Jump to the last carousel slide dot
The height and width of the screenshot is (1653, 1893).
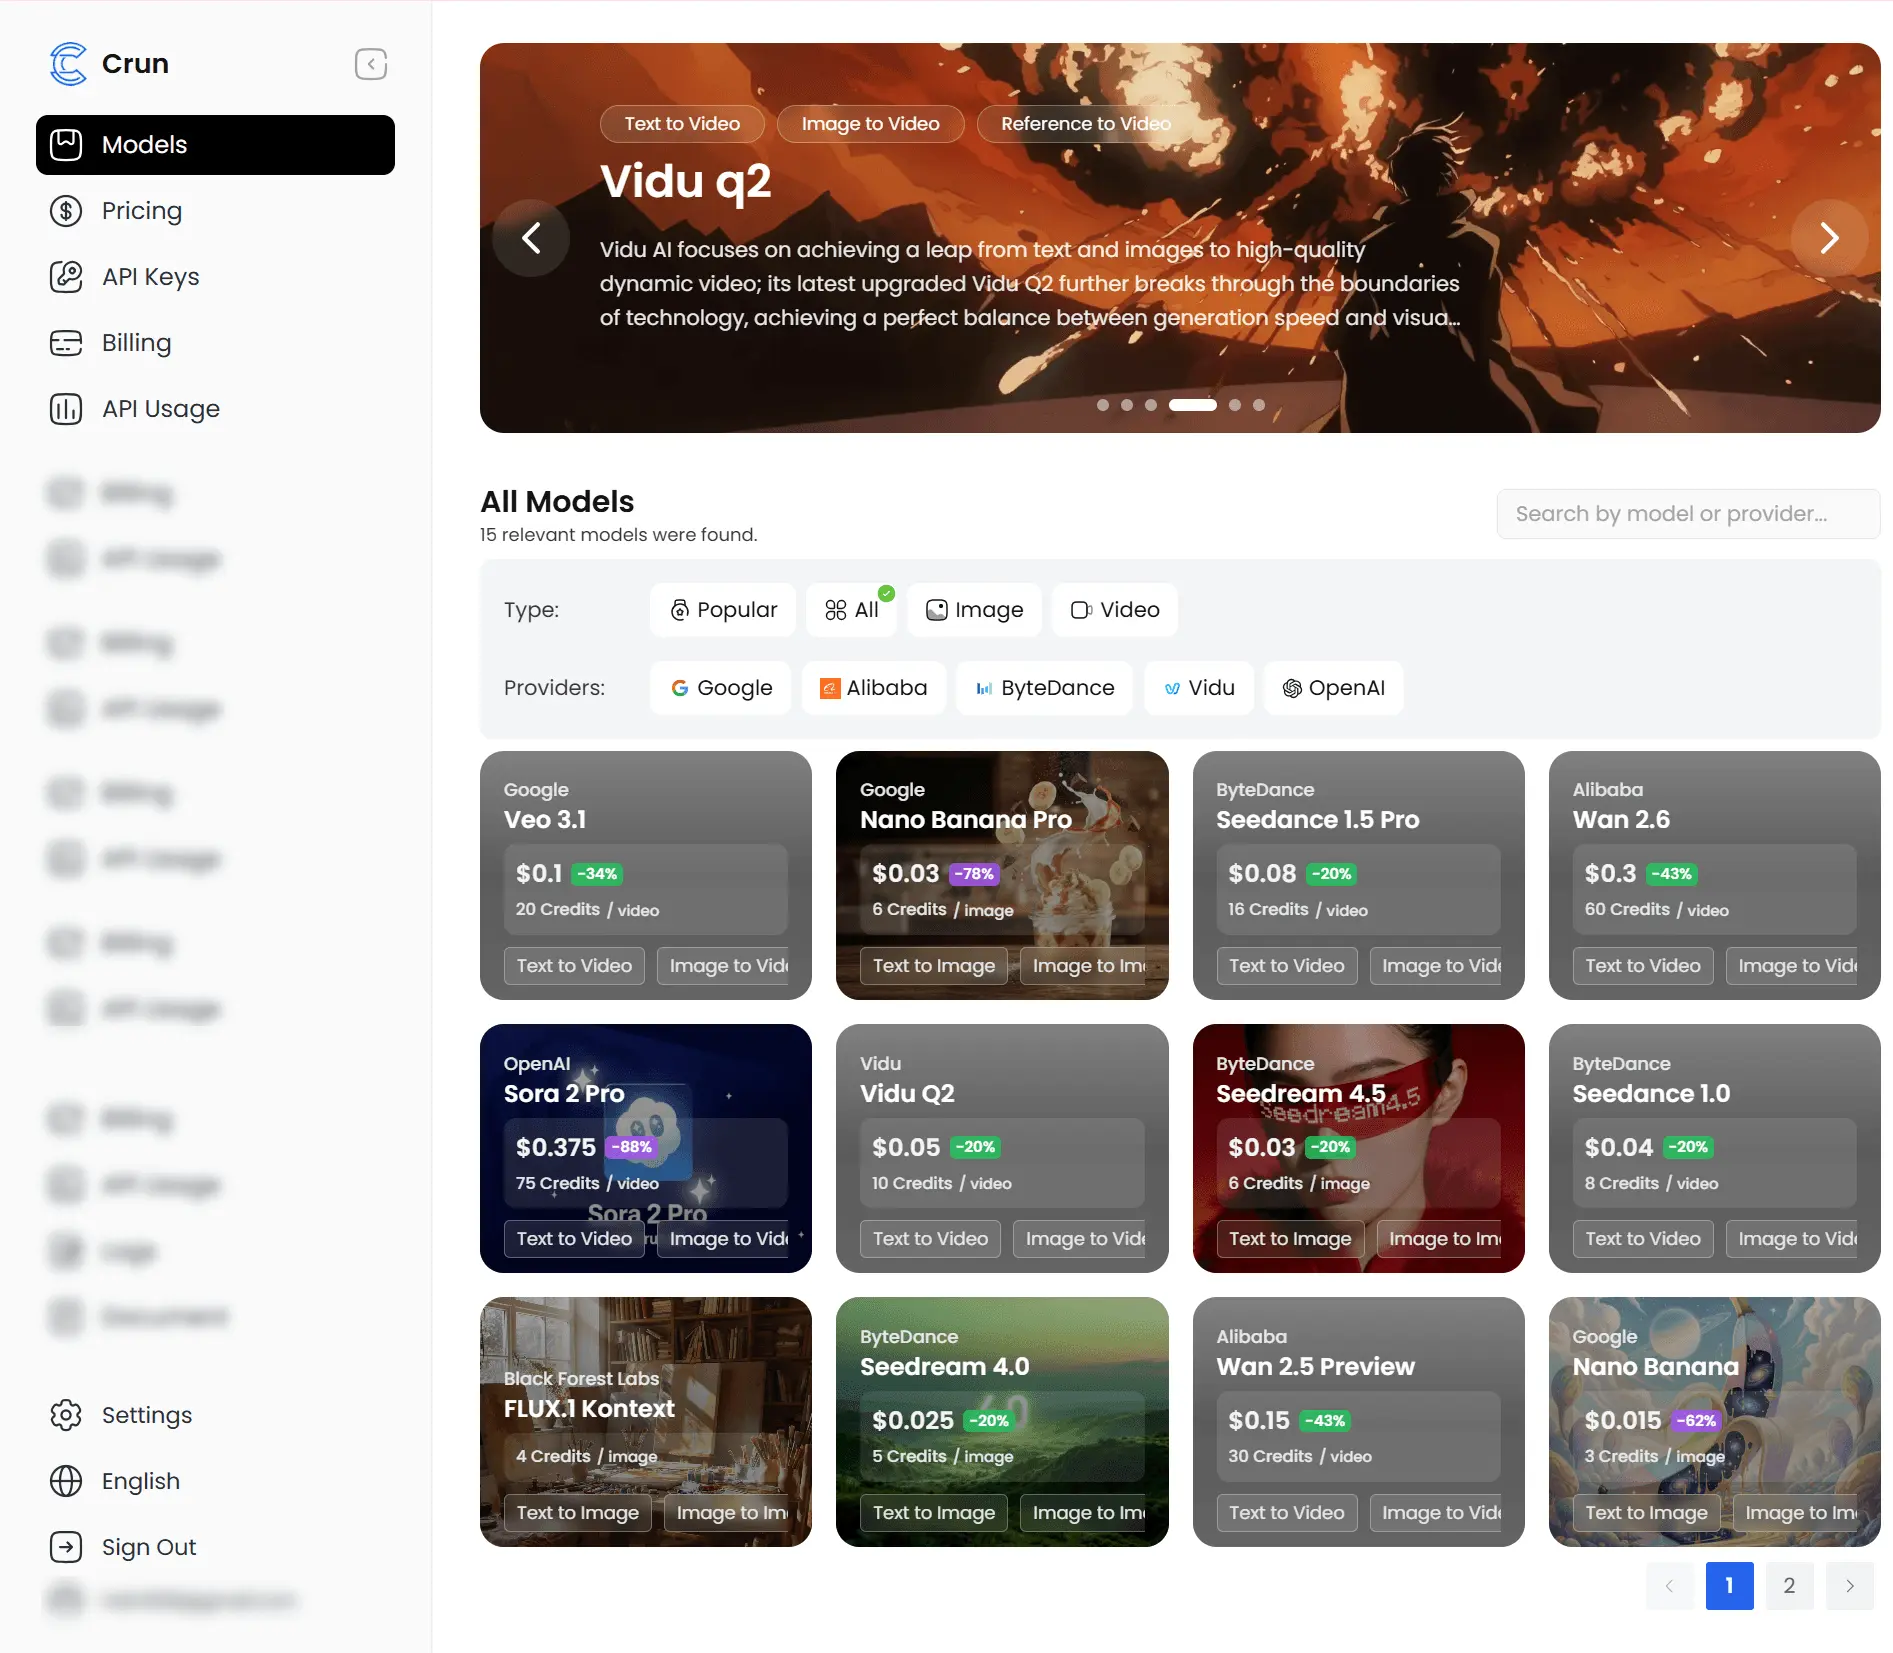point(1259,405)
